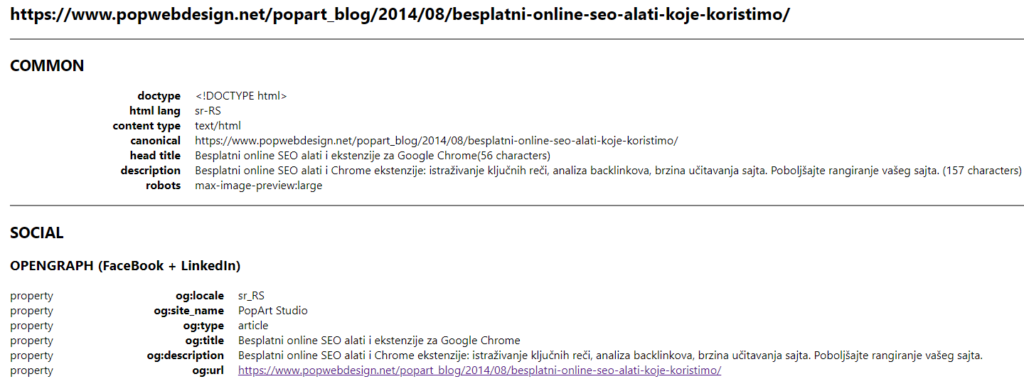Click 'property' in the og:site_name row
1024x379 pixels.
click(31, 310)
